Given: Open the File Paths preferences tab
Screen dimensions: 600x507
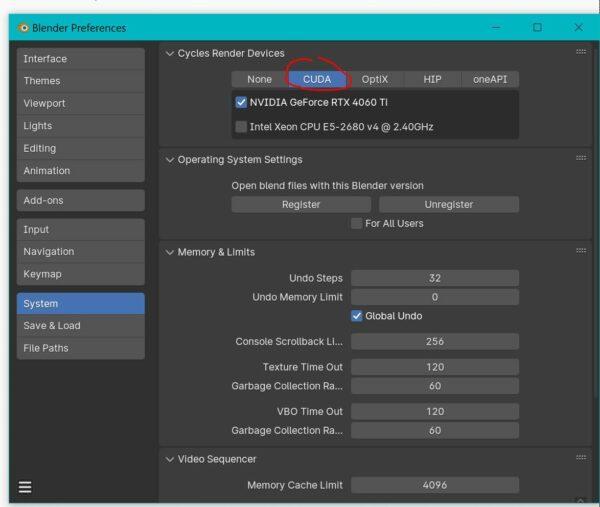Looking at the screenshot, I should [x=81, y=348].
